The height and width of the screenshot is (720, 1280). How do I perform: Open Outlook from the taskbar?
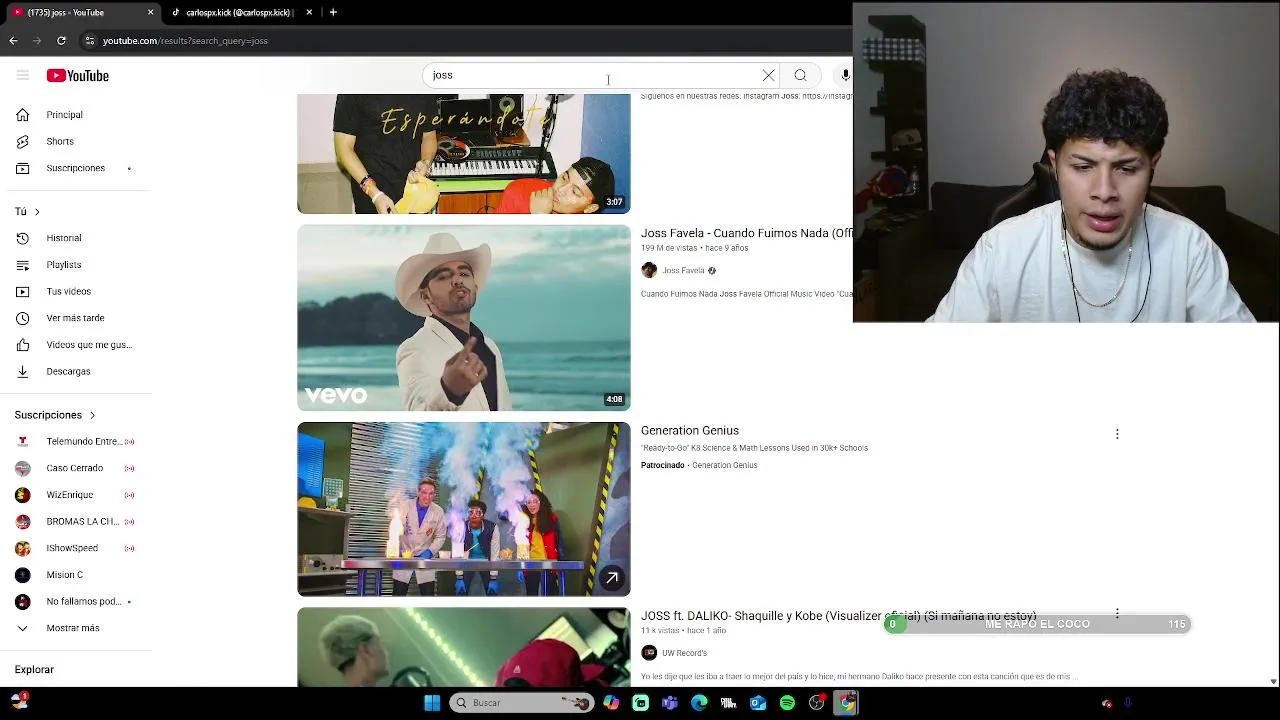[x=758, y=703]
